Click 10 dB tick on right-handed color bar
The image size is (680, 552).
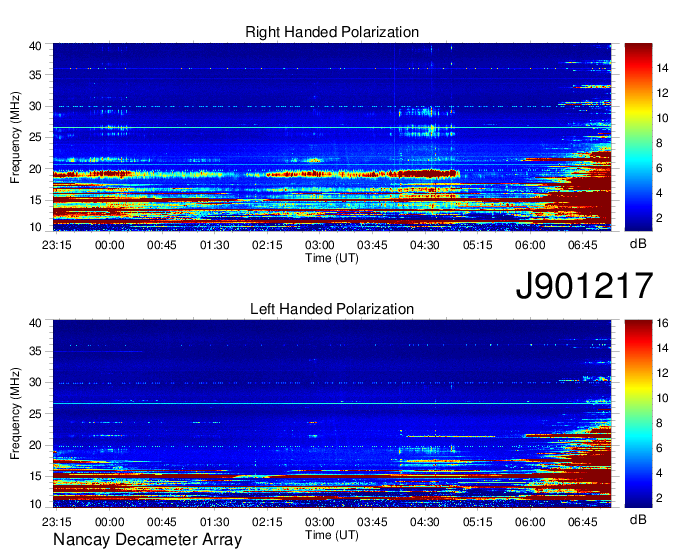point(662,118)
